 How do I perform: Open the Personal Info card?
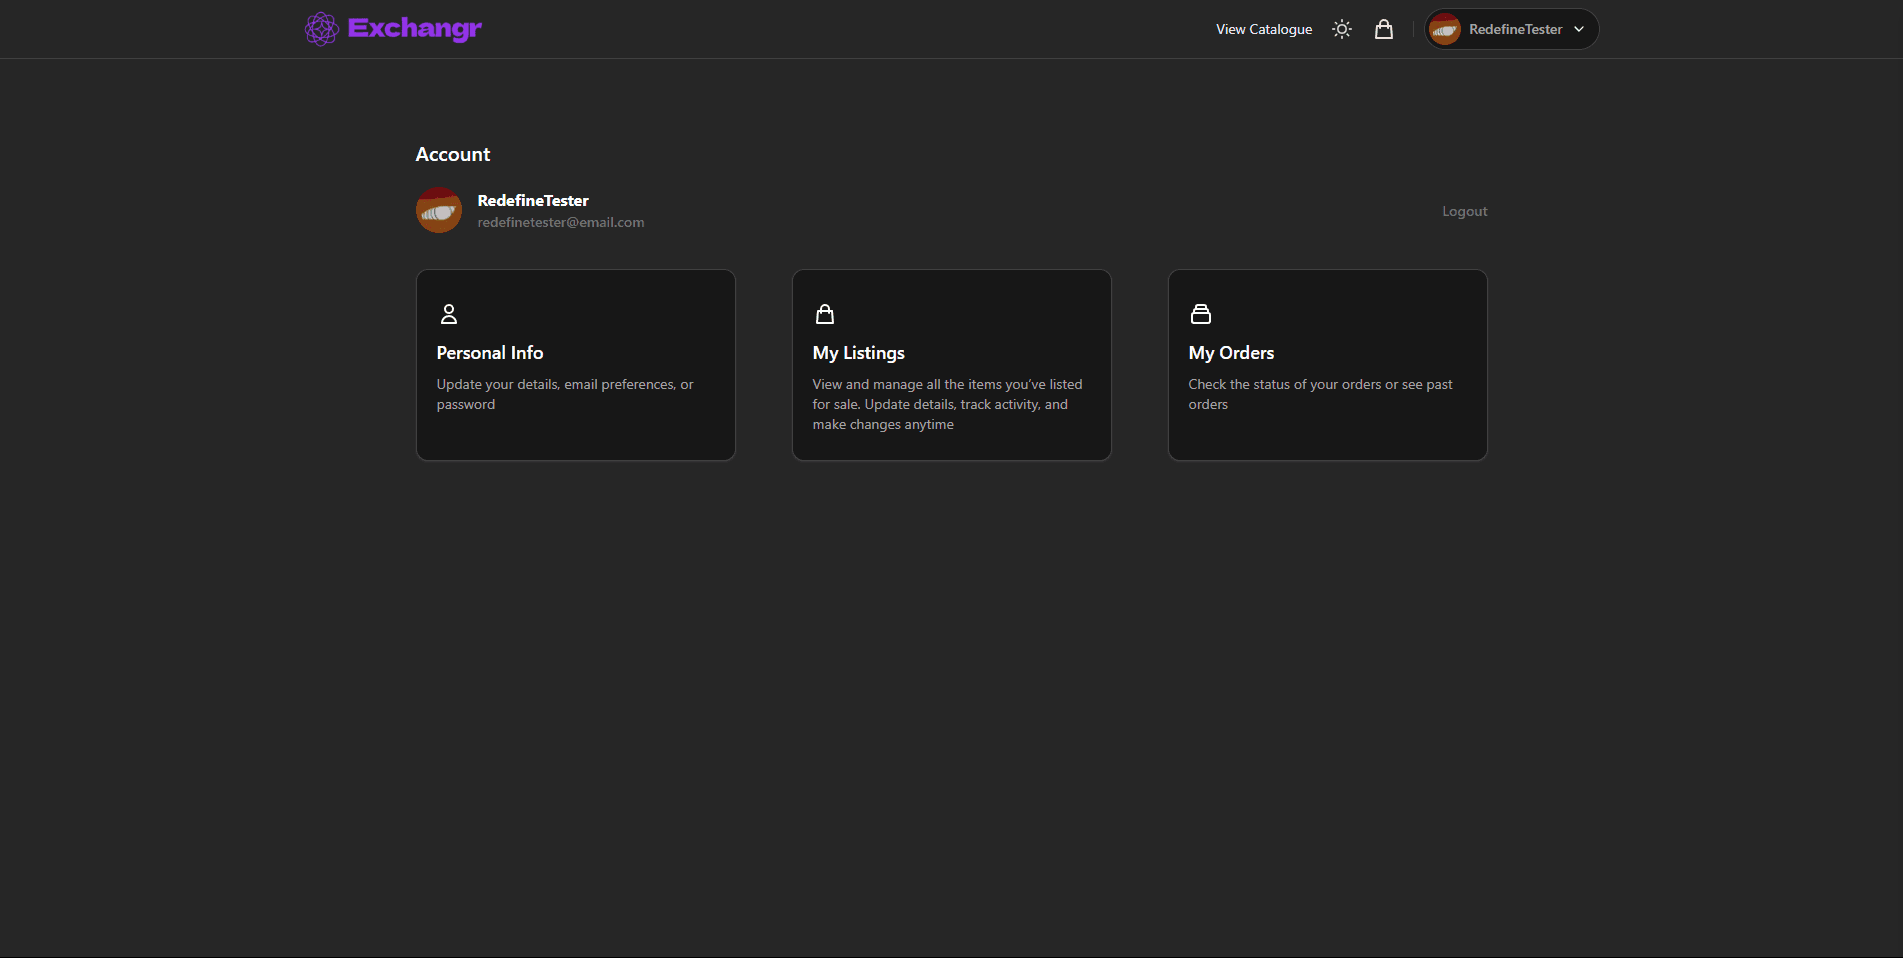(575, 364)
